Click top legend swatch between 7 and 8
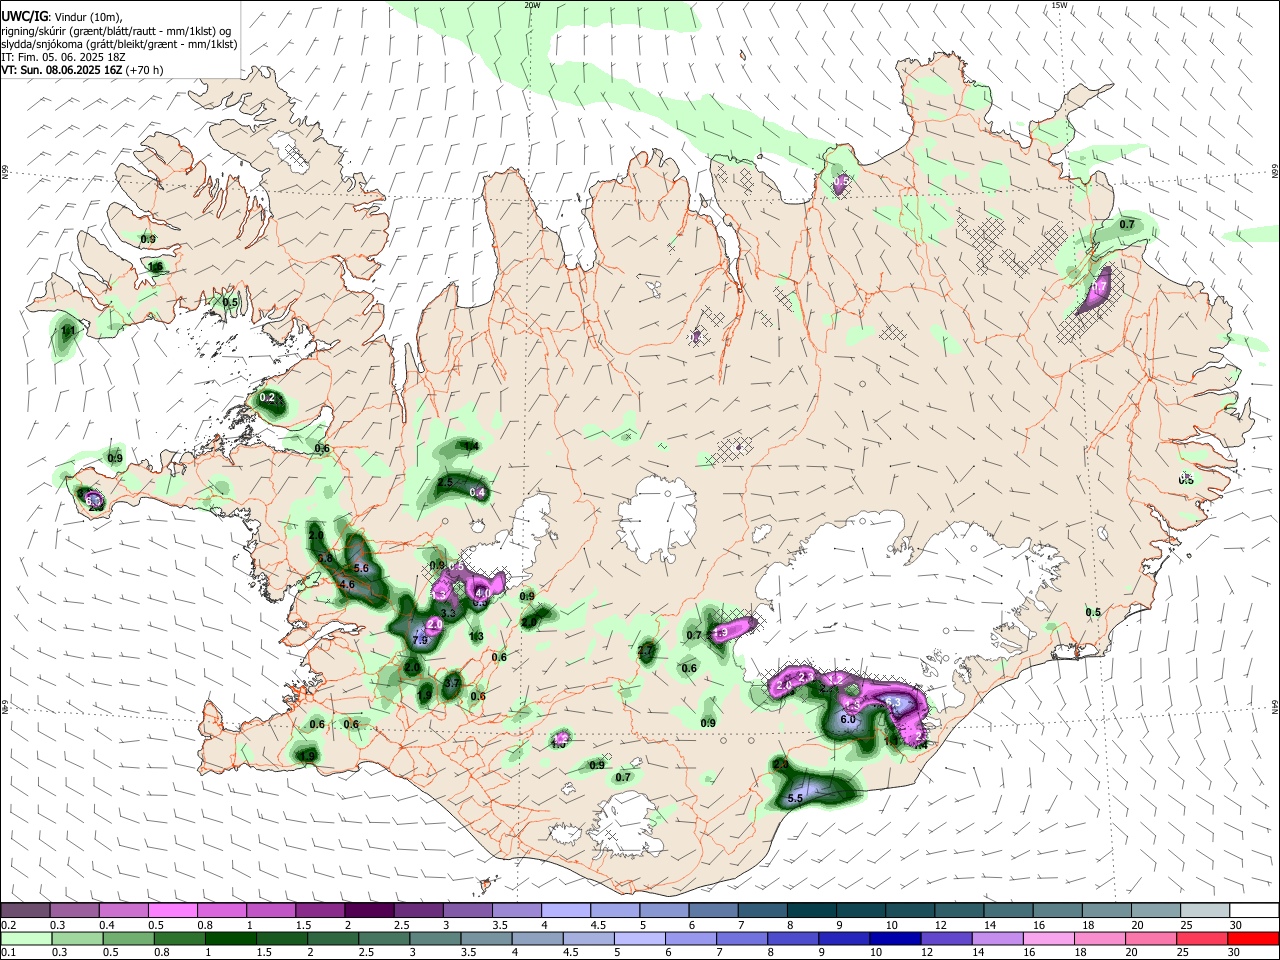 pyautogui.click(x=762, y=910)
